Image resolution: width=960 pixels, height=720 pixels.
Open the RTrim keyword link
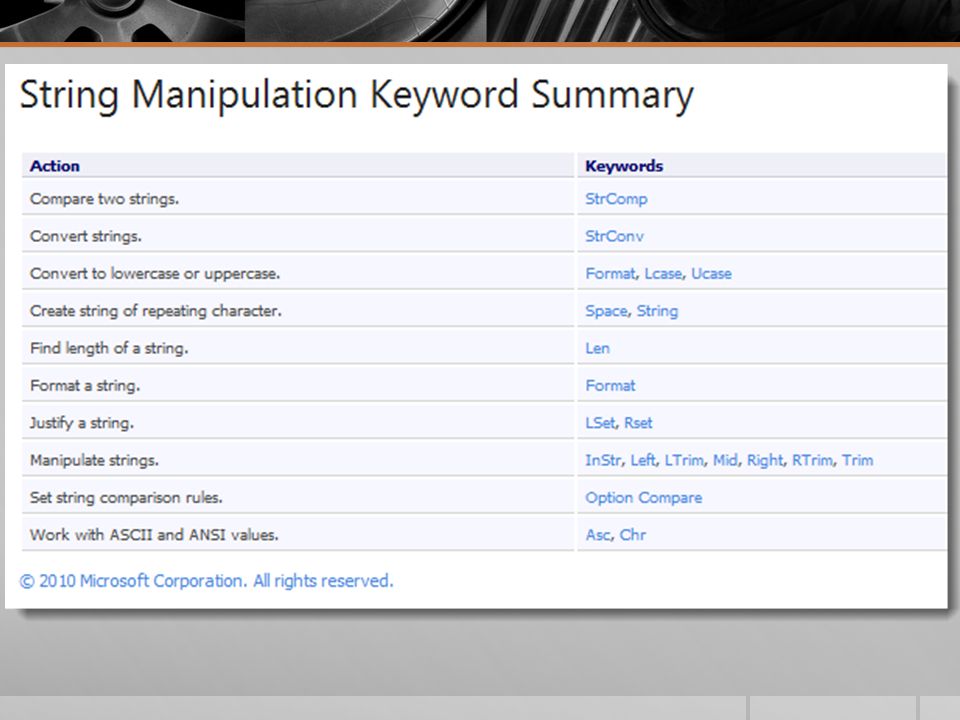tap(812, 460)
